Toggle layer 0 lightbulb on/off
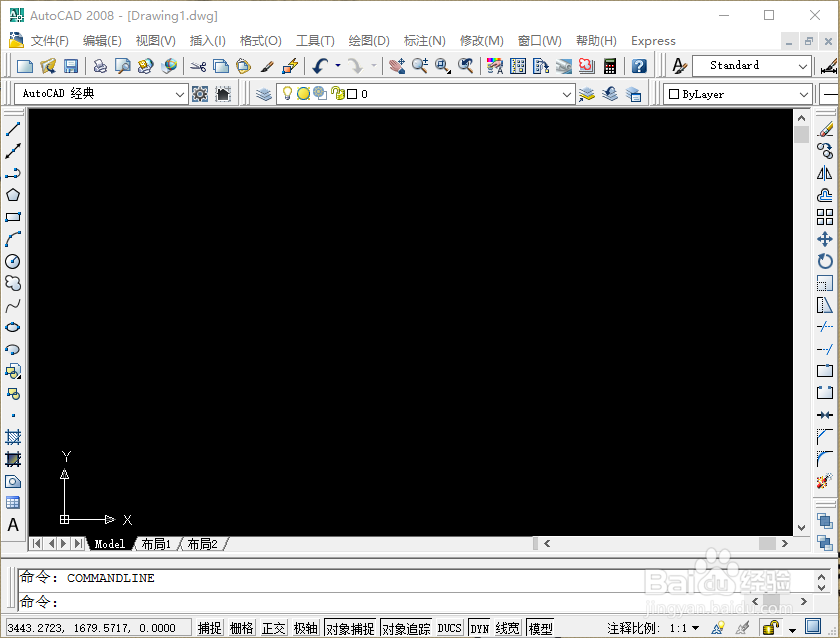The image size is (840, 638). tap(287, 94)
